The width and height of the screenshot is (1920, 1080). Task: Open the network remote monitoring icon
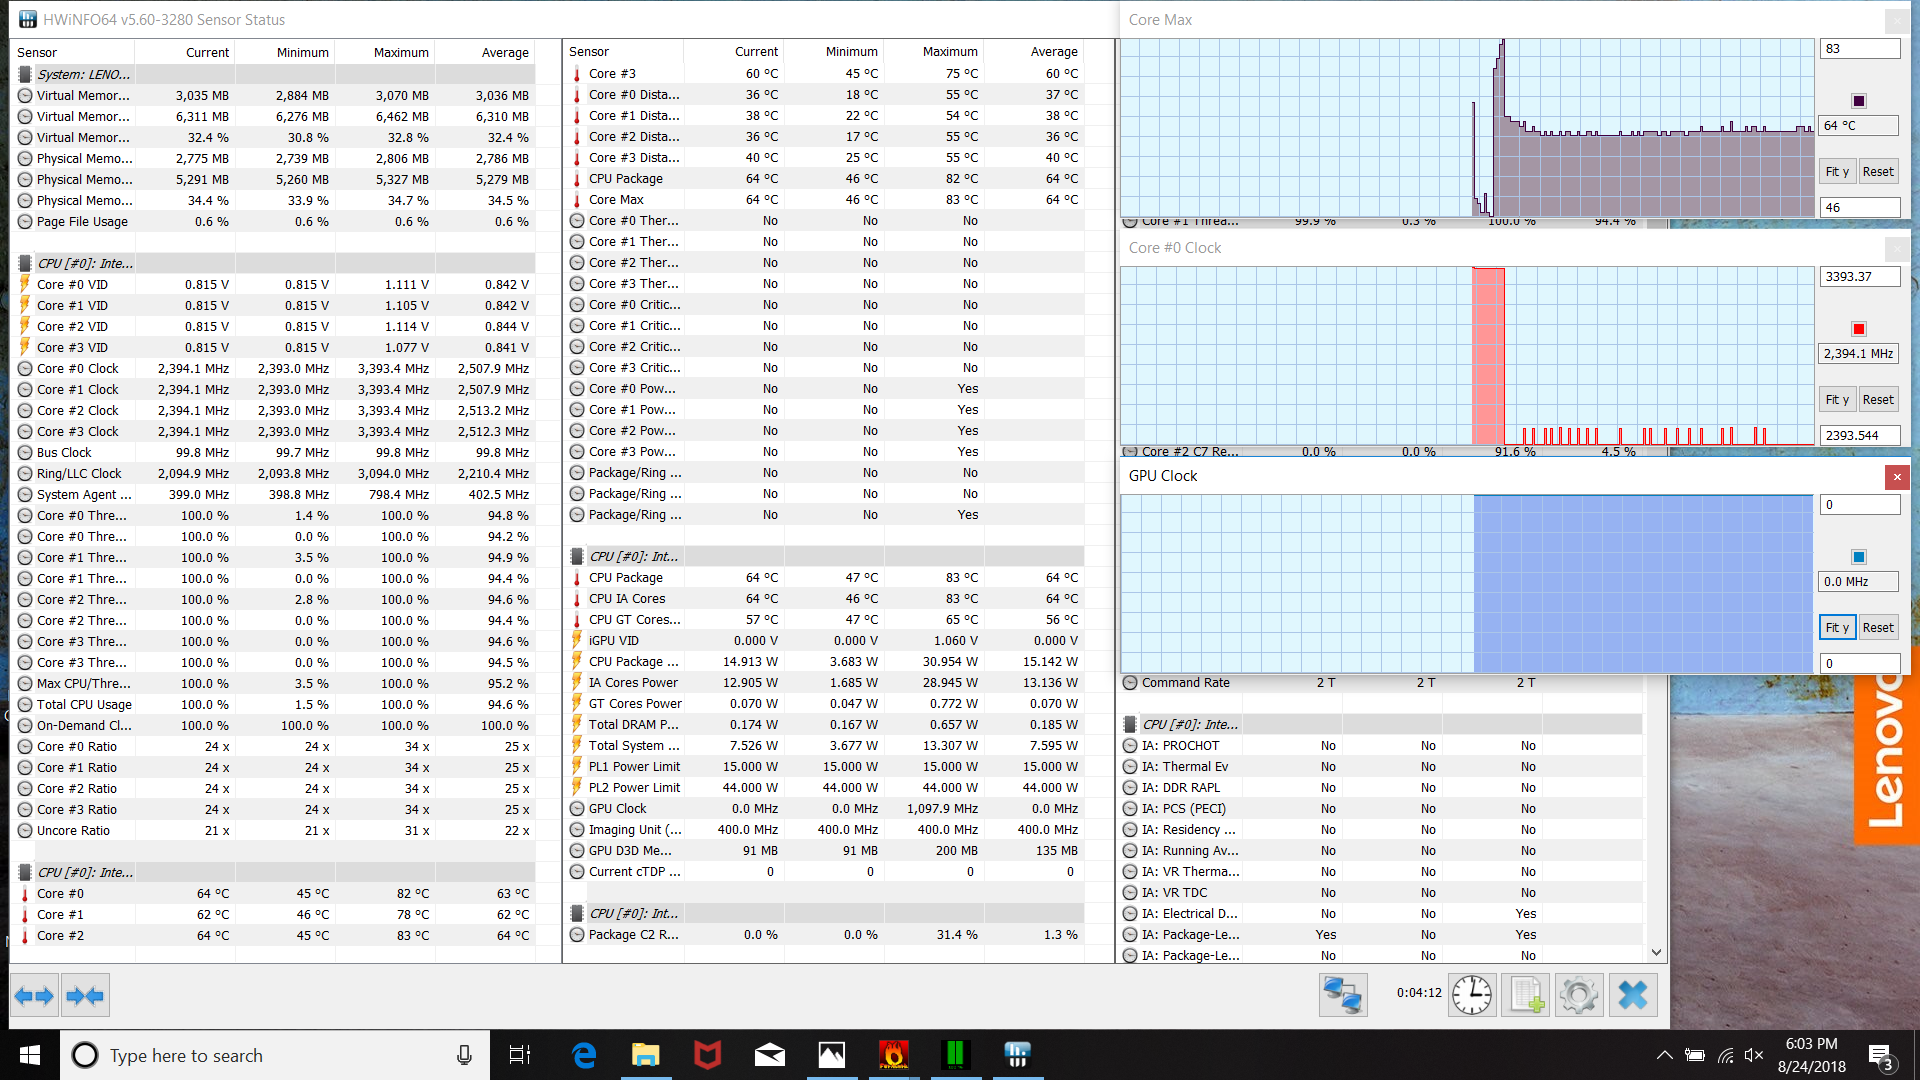(x=1342, y=995)
